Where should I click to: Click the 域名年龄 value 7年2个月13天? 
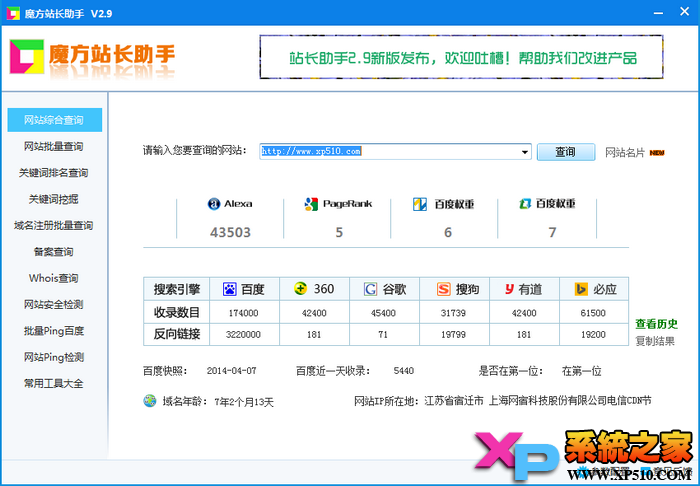(x=244, y=402)
